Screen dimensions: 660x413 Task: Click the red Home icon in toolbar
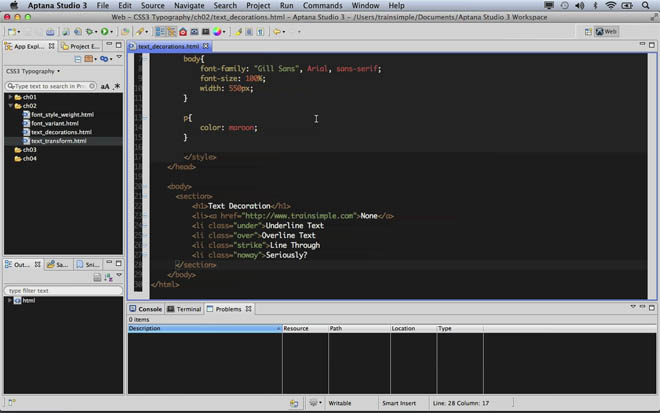(x=183, y=32)
